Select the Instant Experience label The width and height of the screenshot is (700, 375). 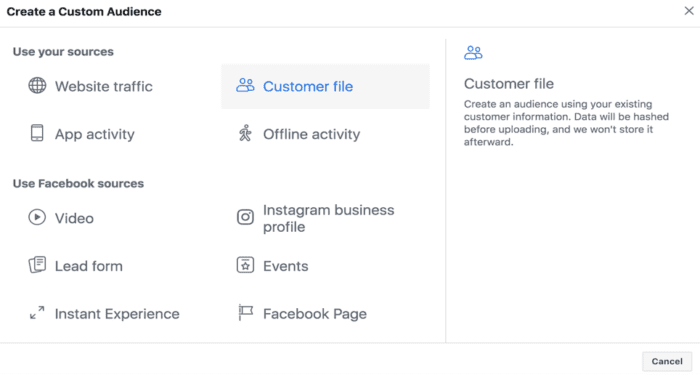pos(117,314)
